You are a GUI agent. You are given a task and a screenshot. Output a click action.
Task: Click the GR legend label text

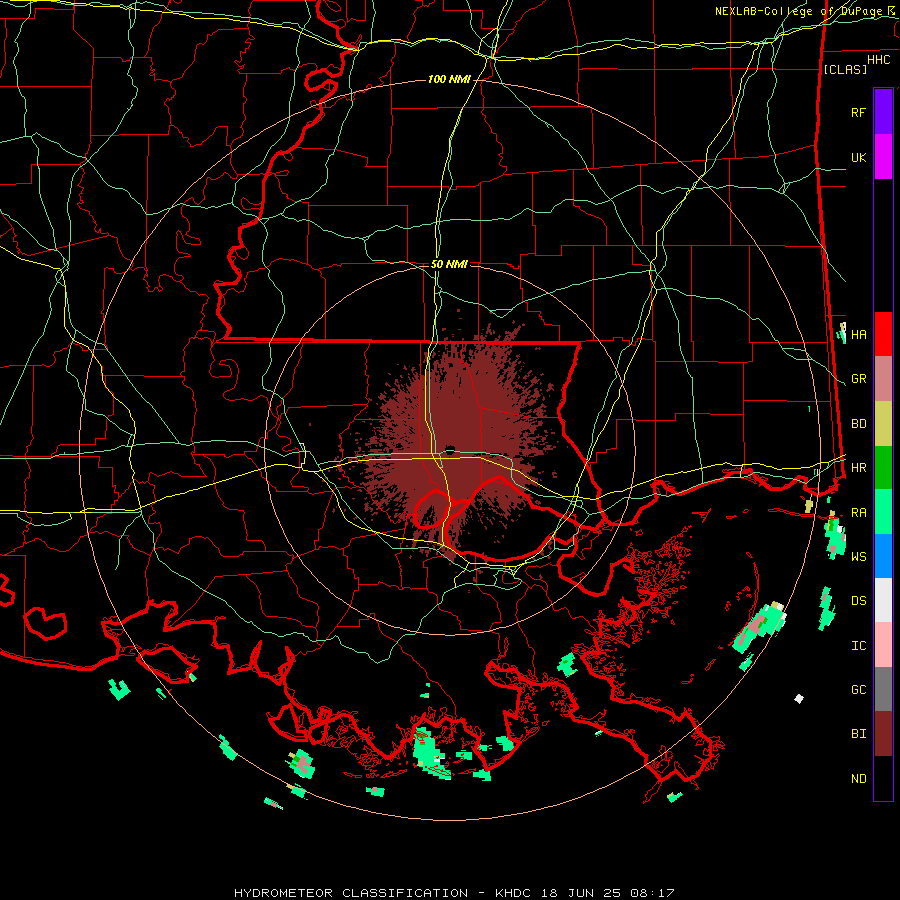pyautogui.click(x=858, y=379)
